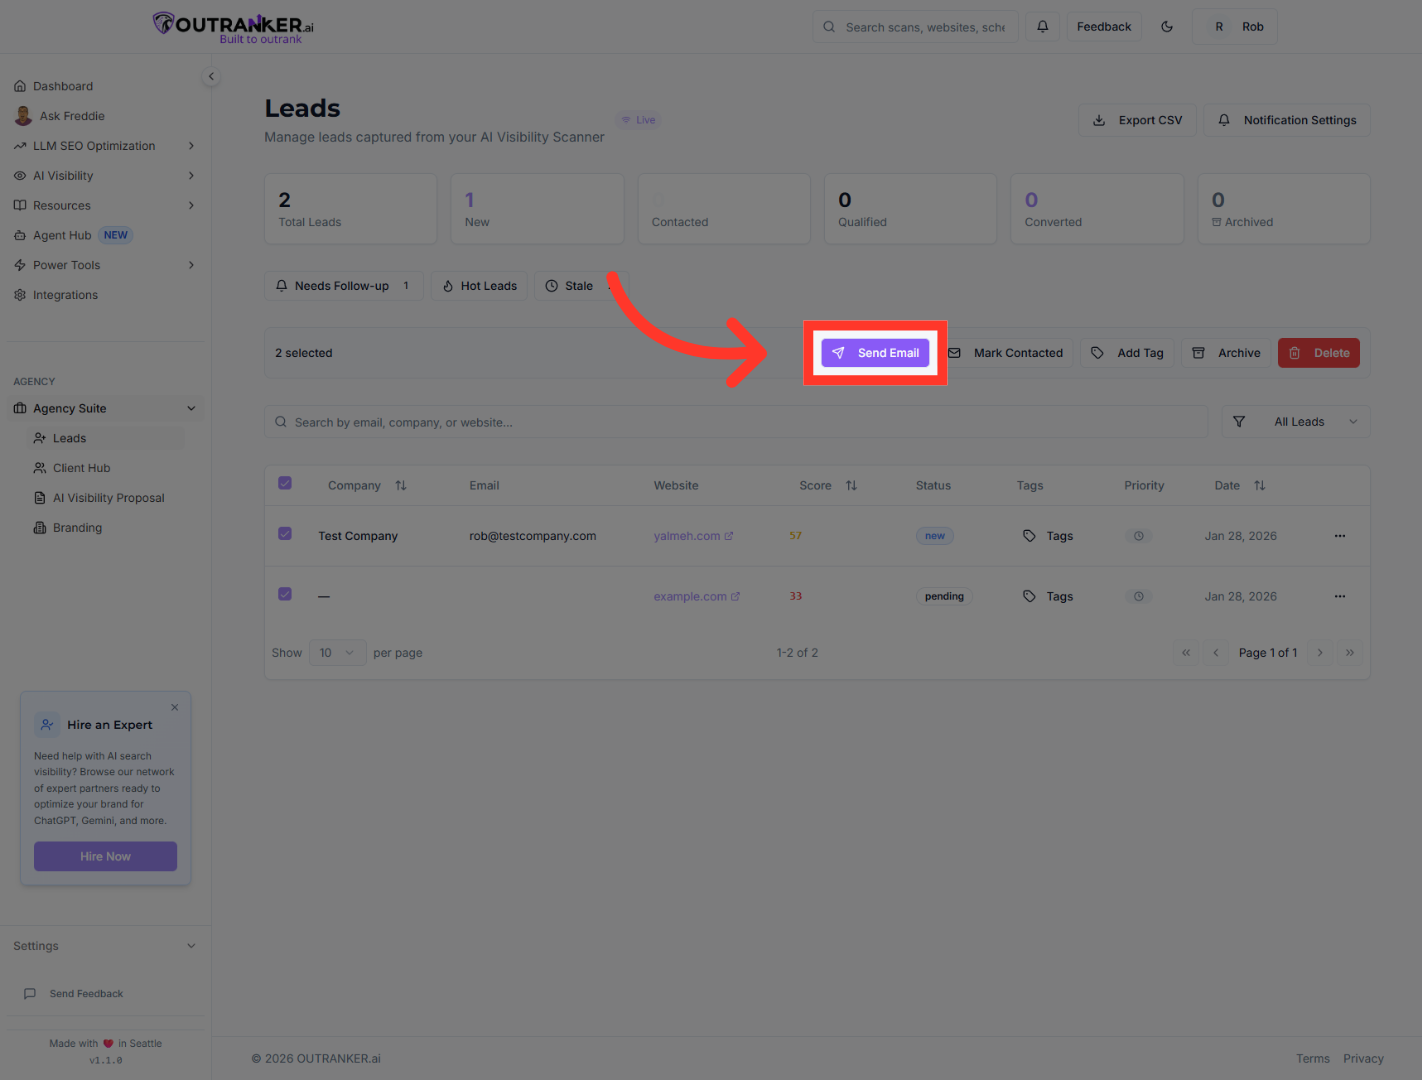Open row actions for example.com lead
The height and width of the screenshot is (1080, 1422).
1339,596
